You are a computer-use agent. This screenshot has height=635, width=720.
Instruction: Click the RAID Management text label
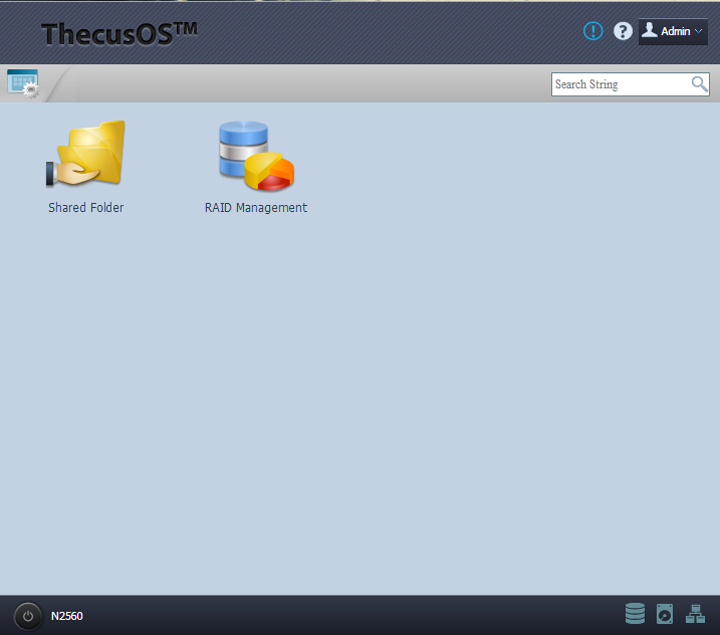point(256,208)
